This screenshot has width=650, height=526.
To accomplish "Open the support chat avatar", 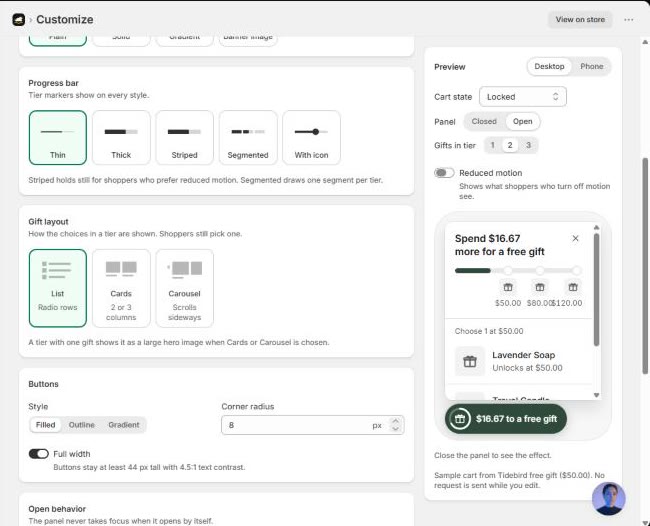I will (x=608, y=499).
